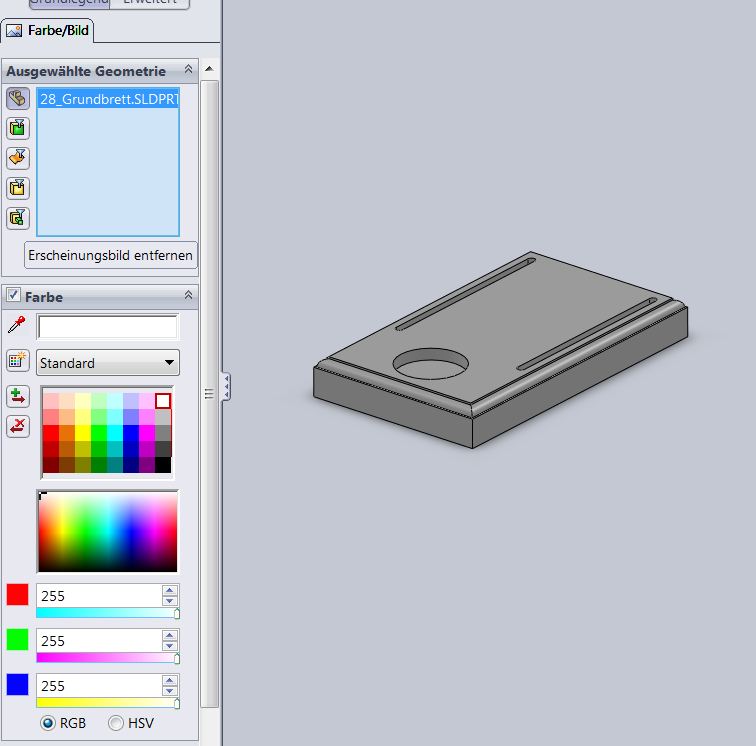The height and width of the screenshot is (746, 756).
Task: Select 28_Grundbrett.SLDPRT in geometry list
Action: coord(108,99)
